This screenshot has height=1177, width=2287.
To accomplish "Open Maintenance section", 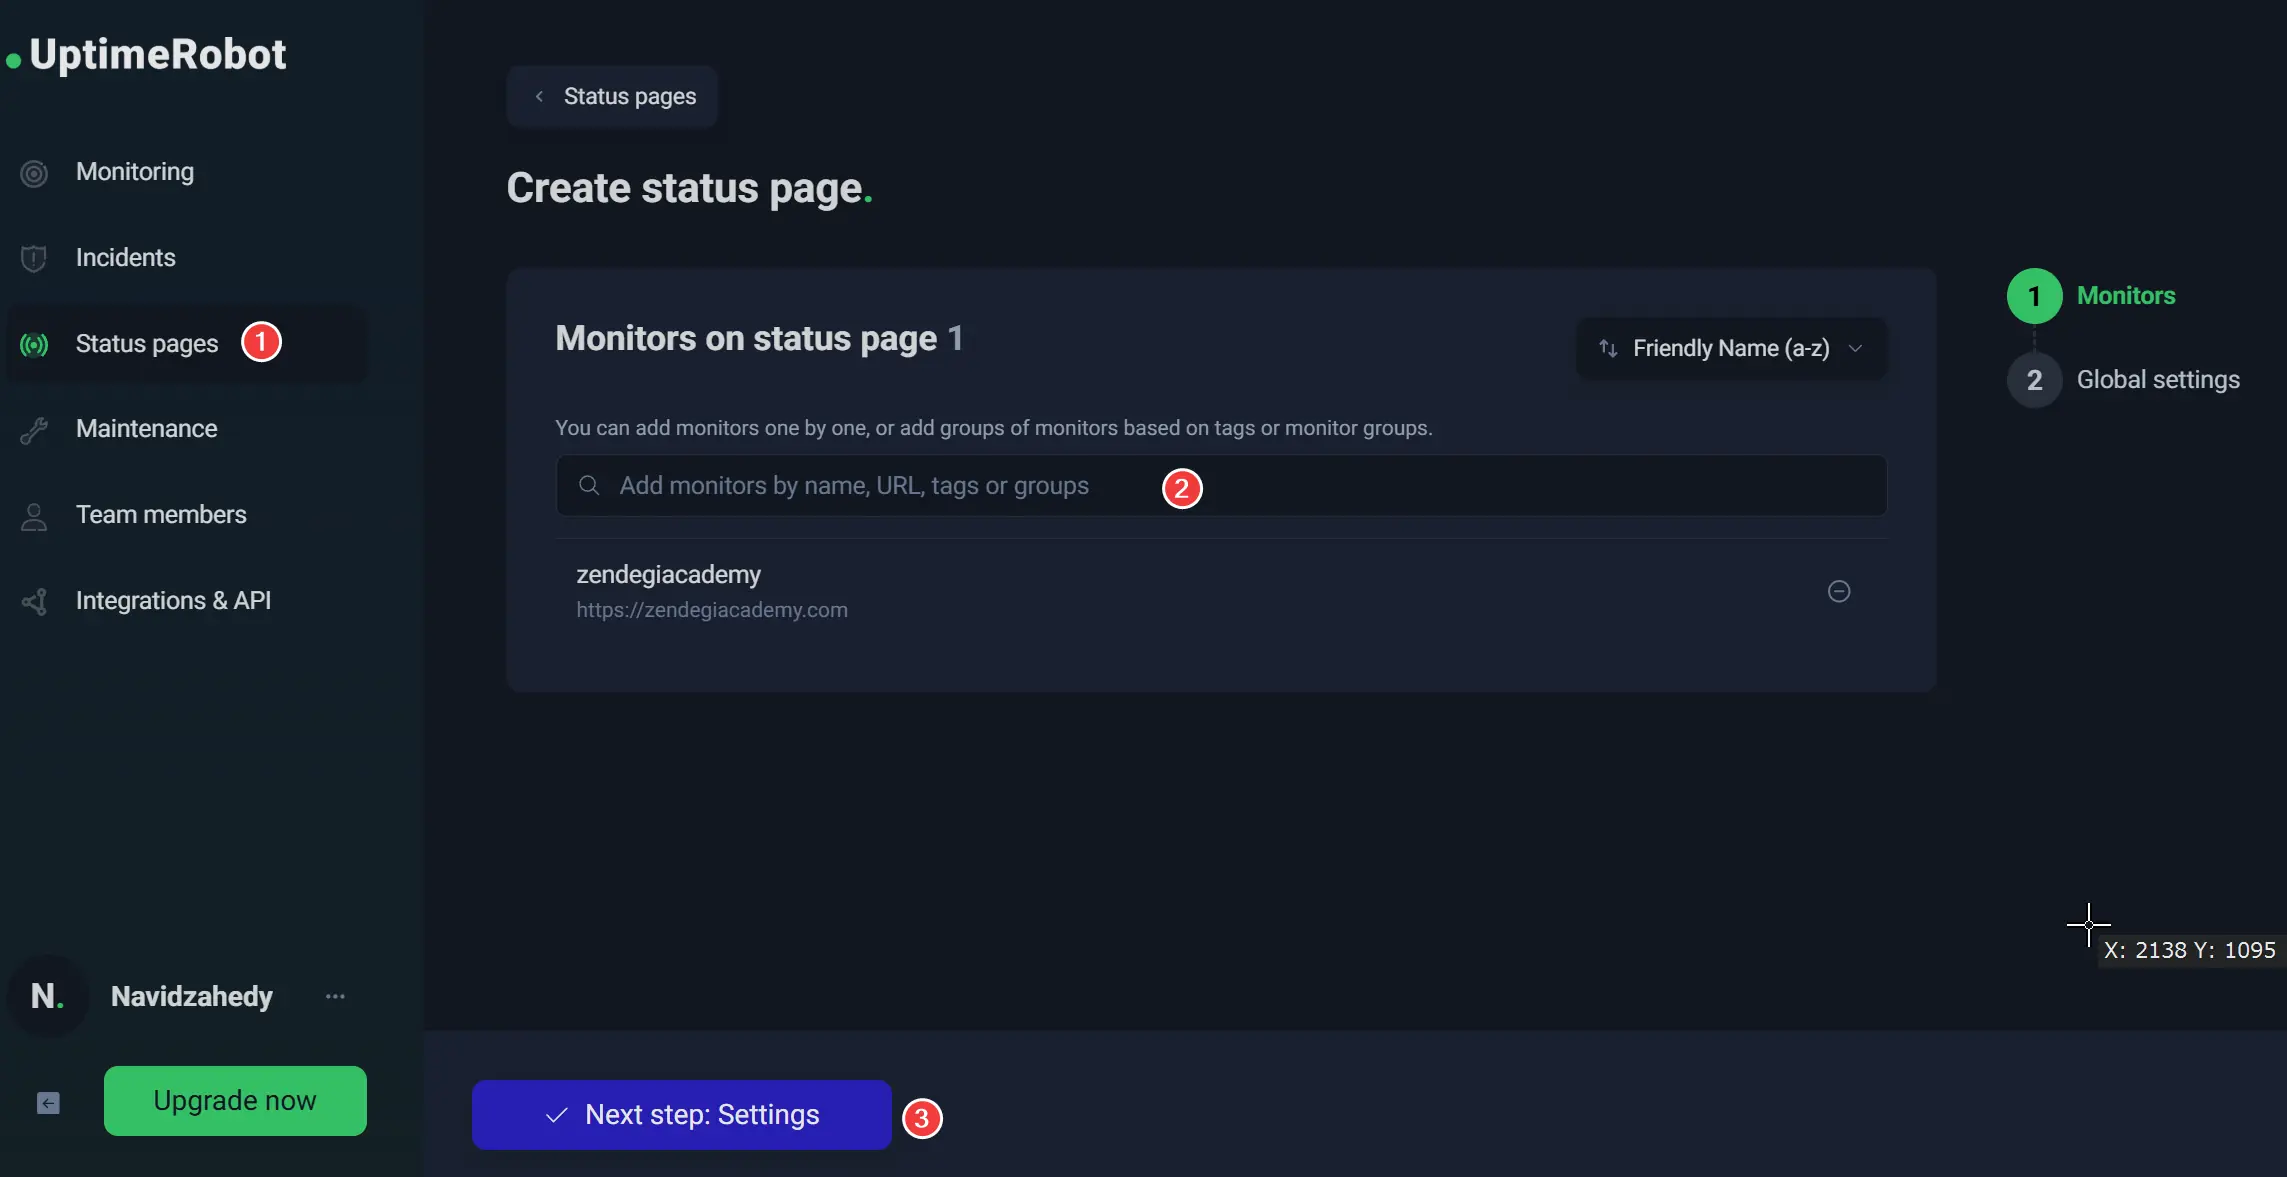I will (x=146, y=429).
